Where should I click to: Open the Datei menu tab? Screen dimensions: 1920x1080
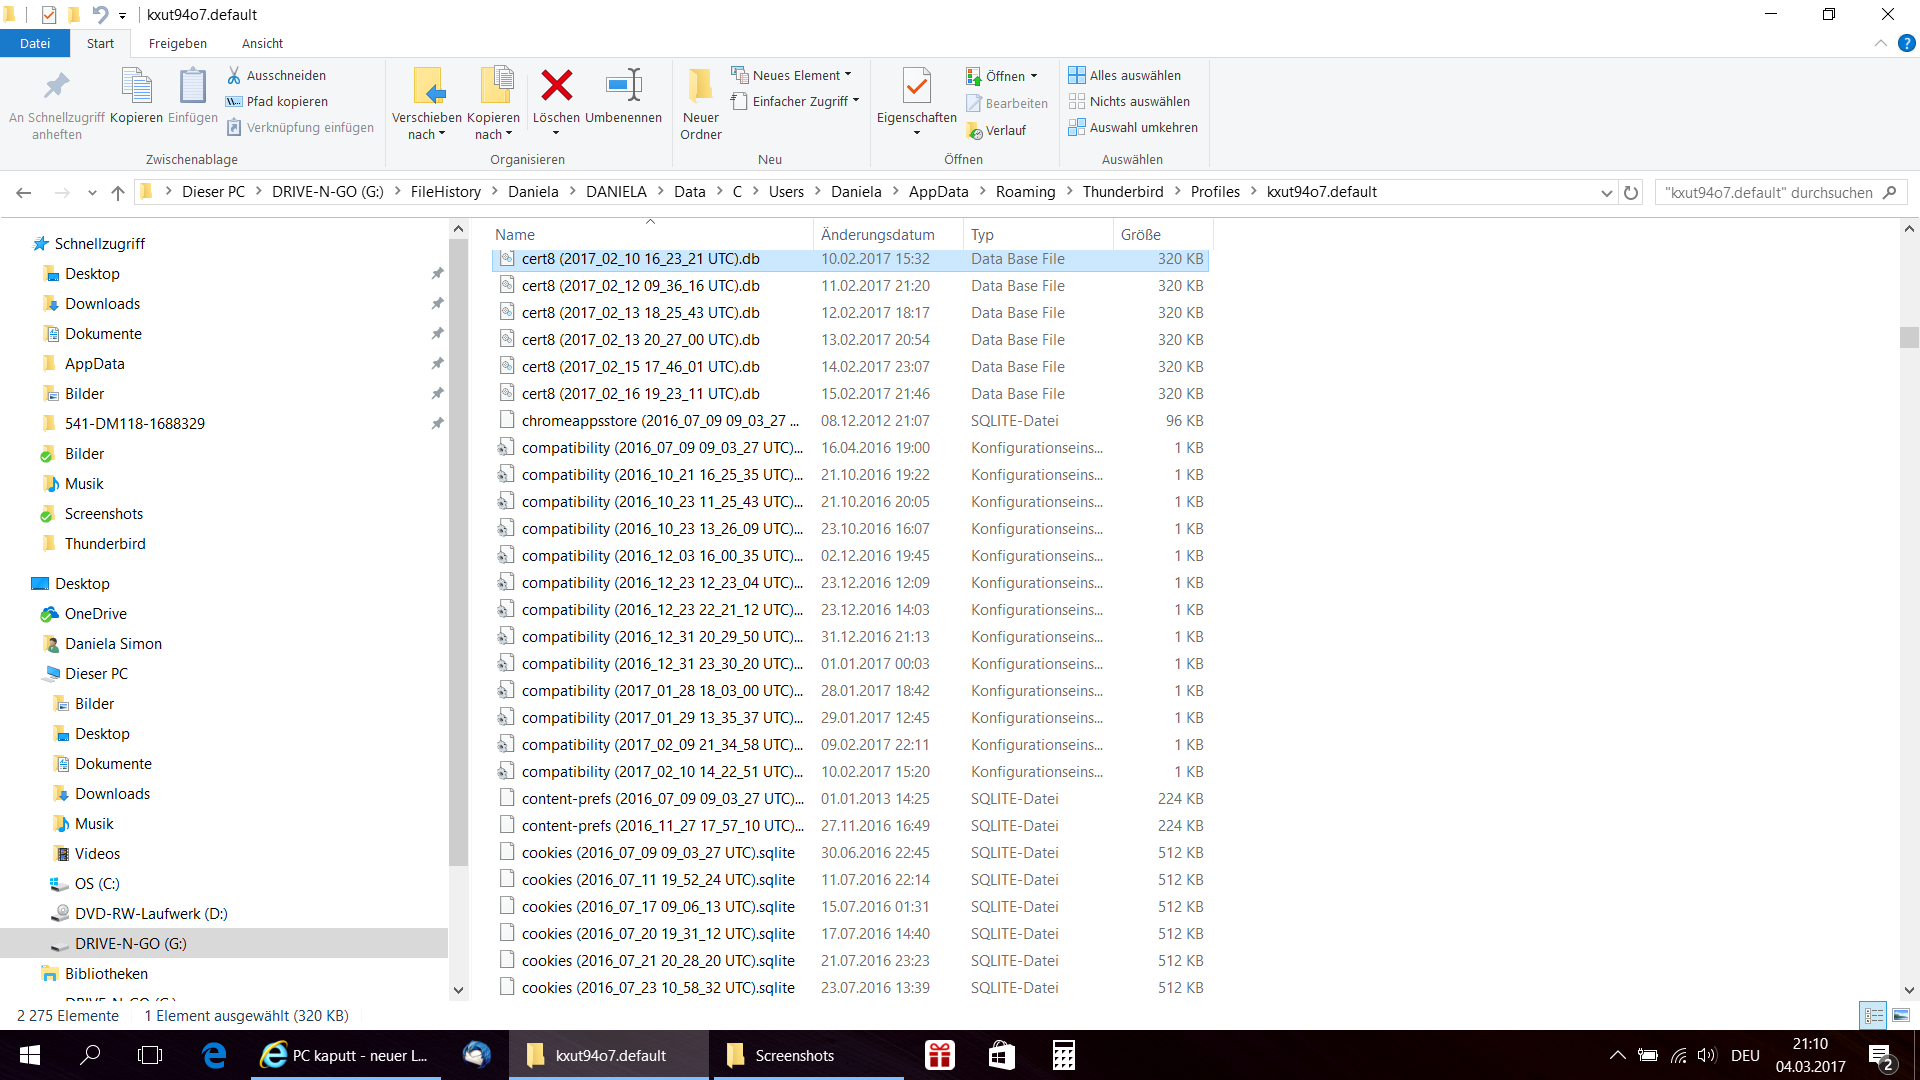click(x=35, y=43)
